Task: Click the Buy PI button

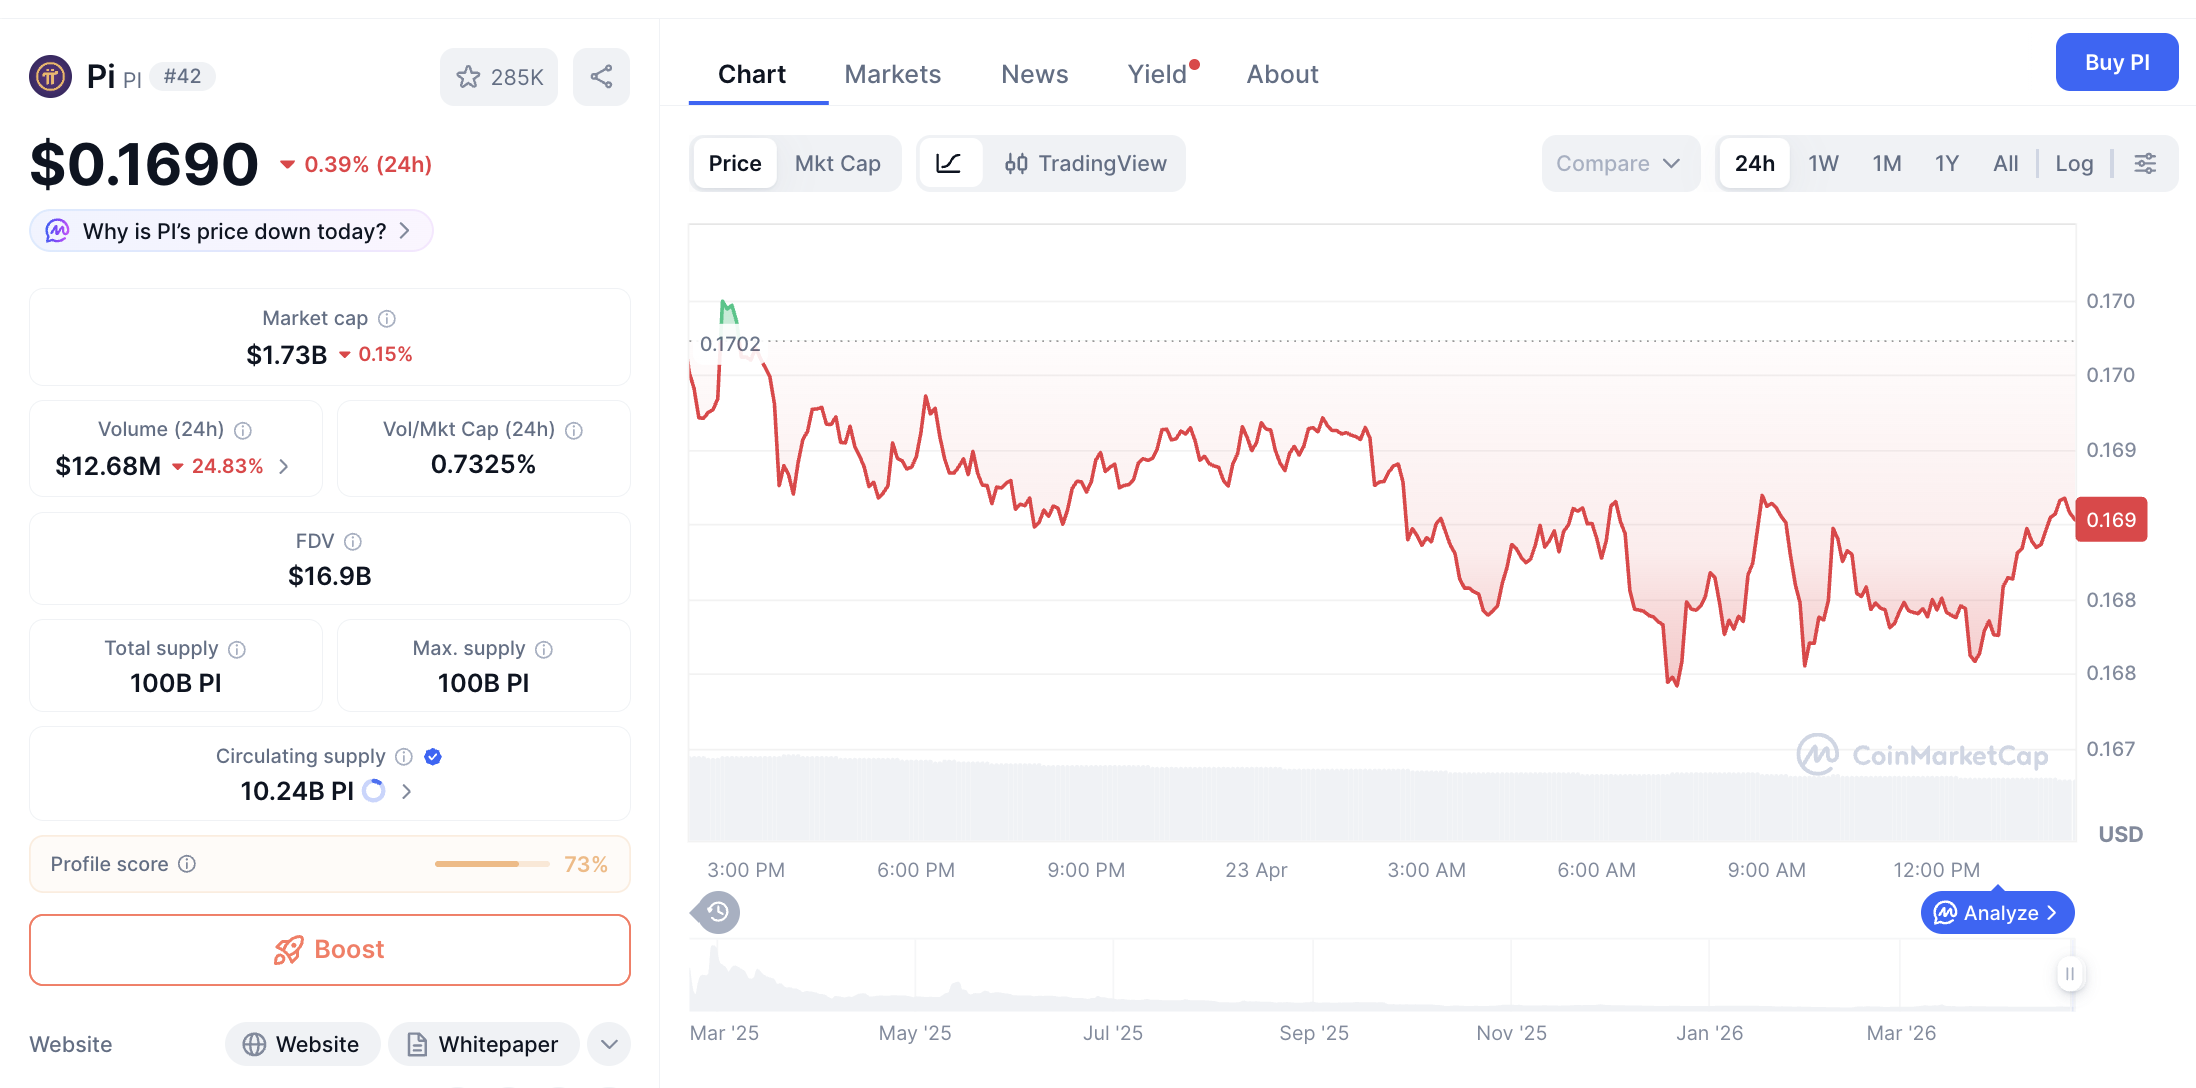Action: coord(2117,61)
